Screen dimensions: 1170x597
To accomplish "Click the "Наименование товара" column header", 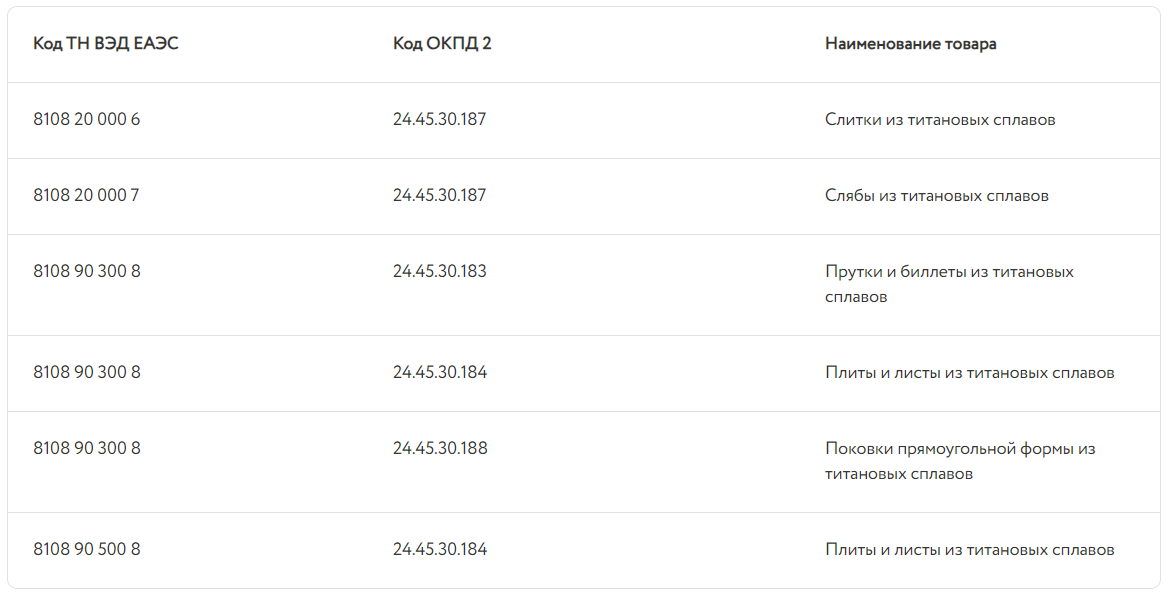I will point(910,44).
